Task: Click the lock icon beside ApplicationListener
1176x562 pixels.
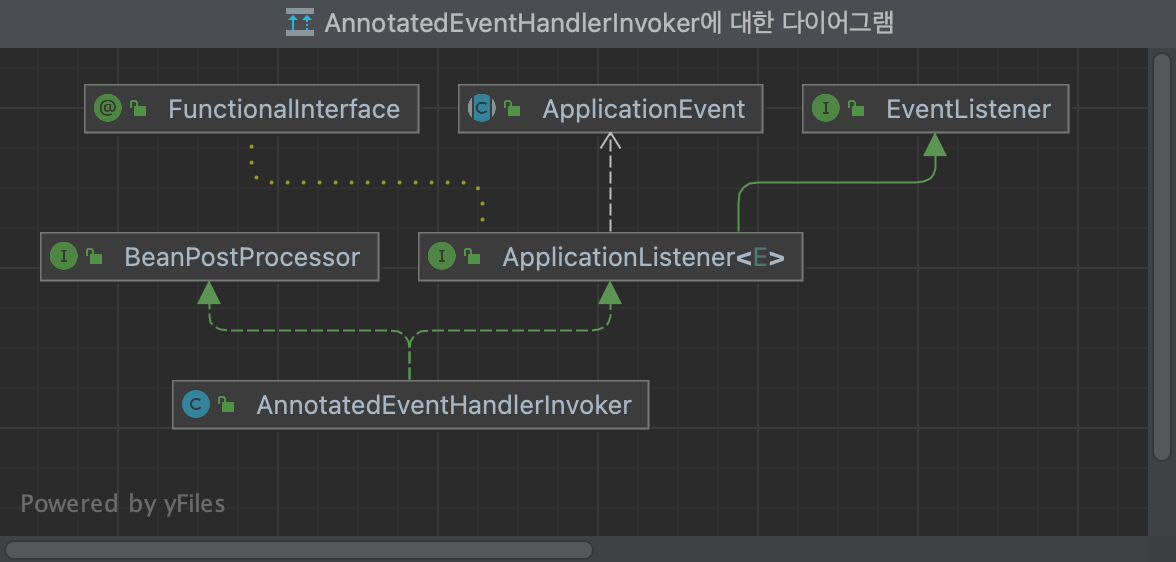Action: pos(472,257)
